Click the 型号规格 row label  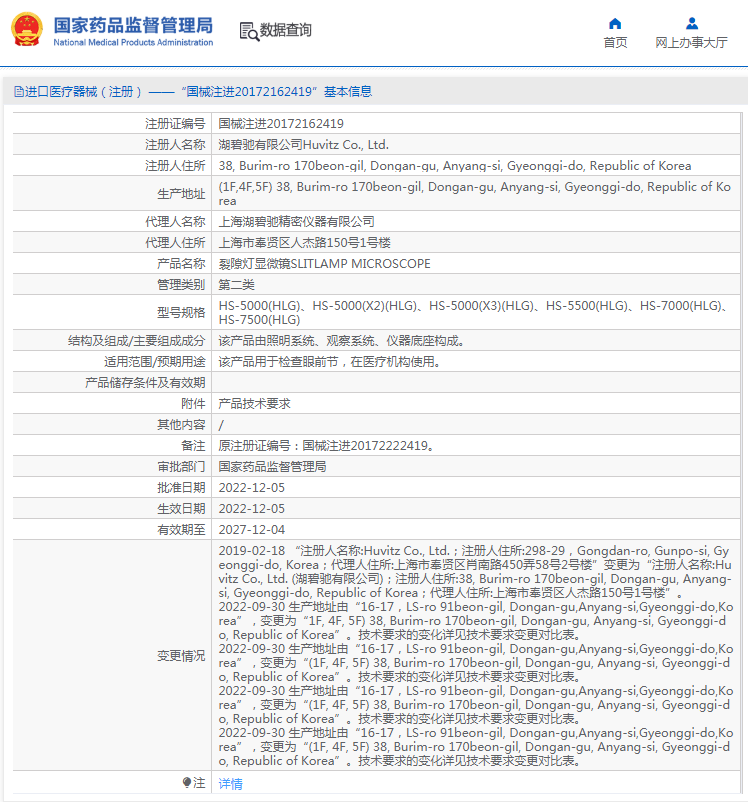[x=180, y=312]
